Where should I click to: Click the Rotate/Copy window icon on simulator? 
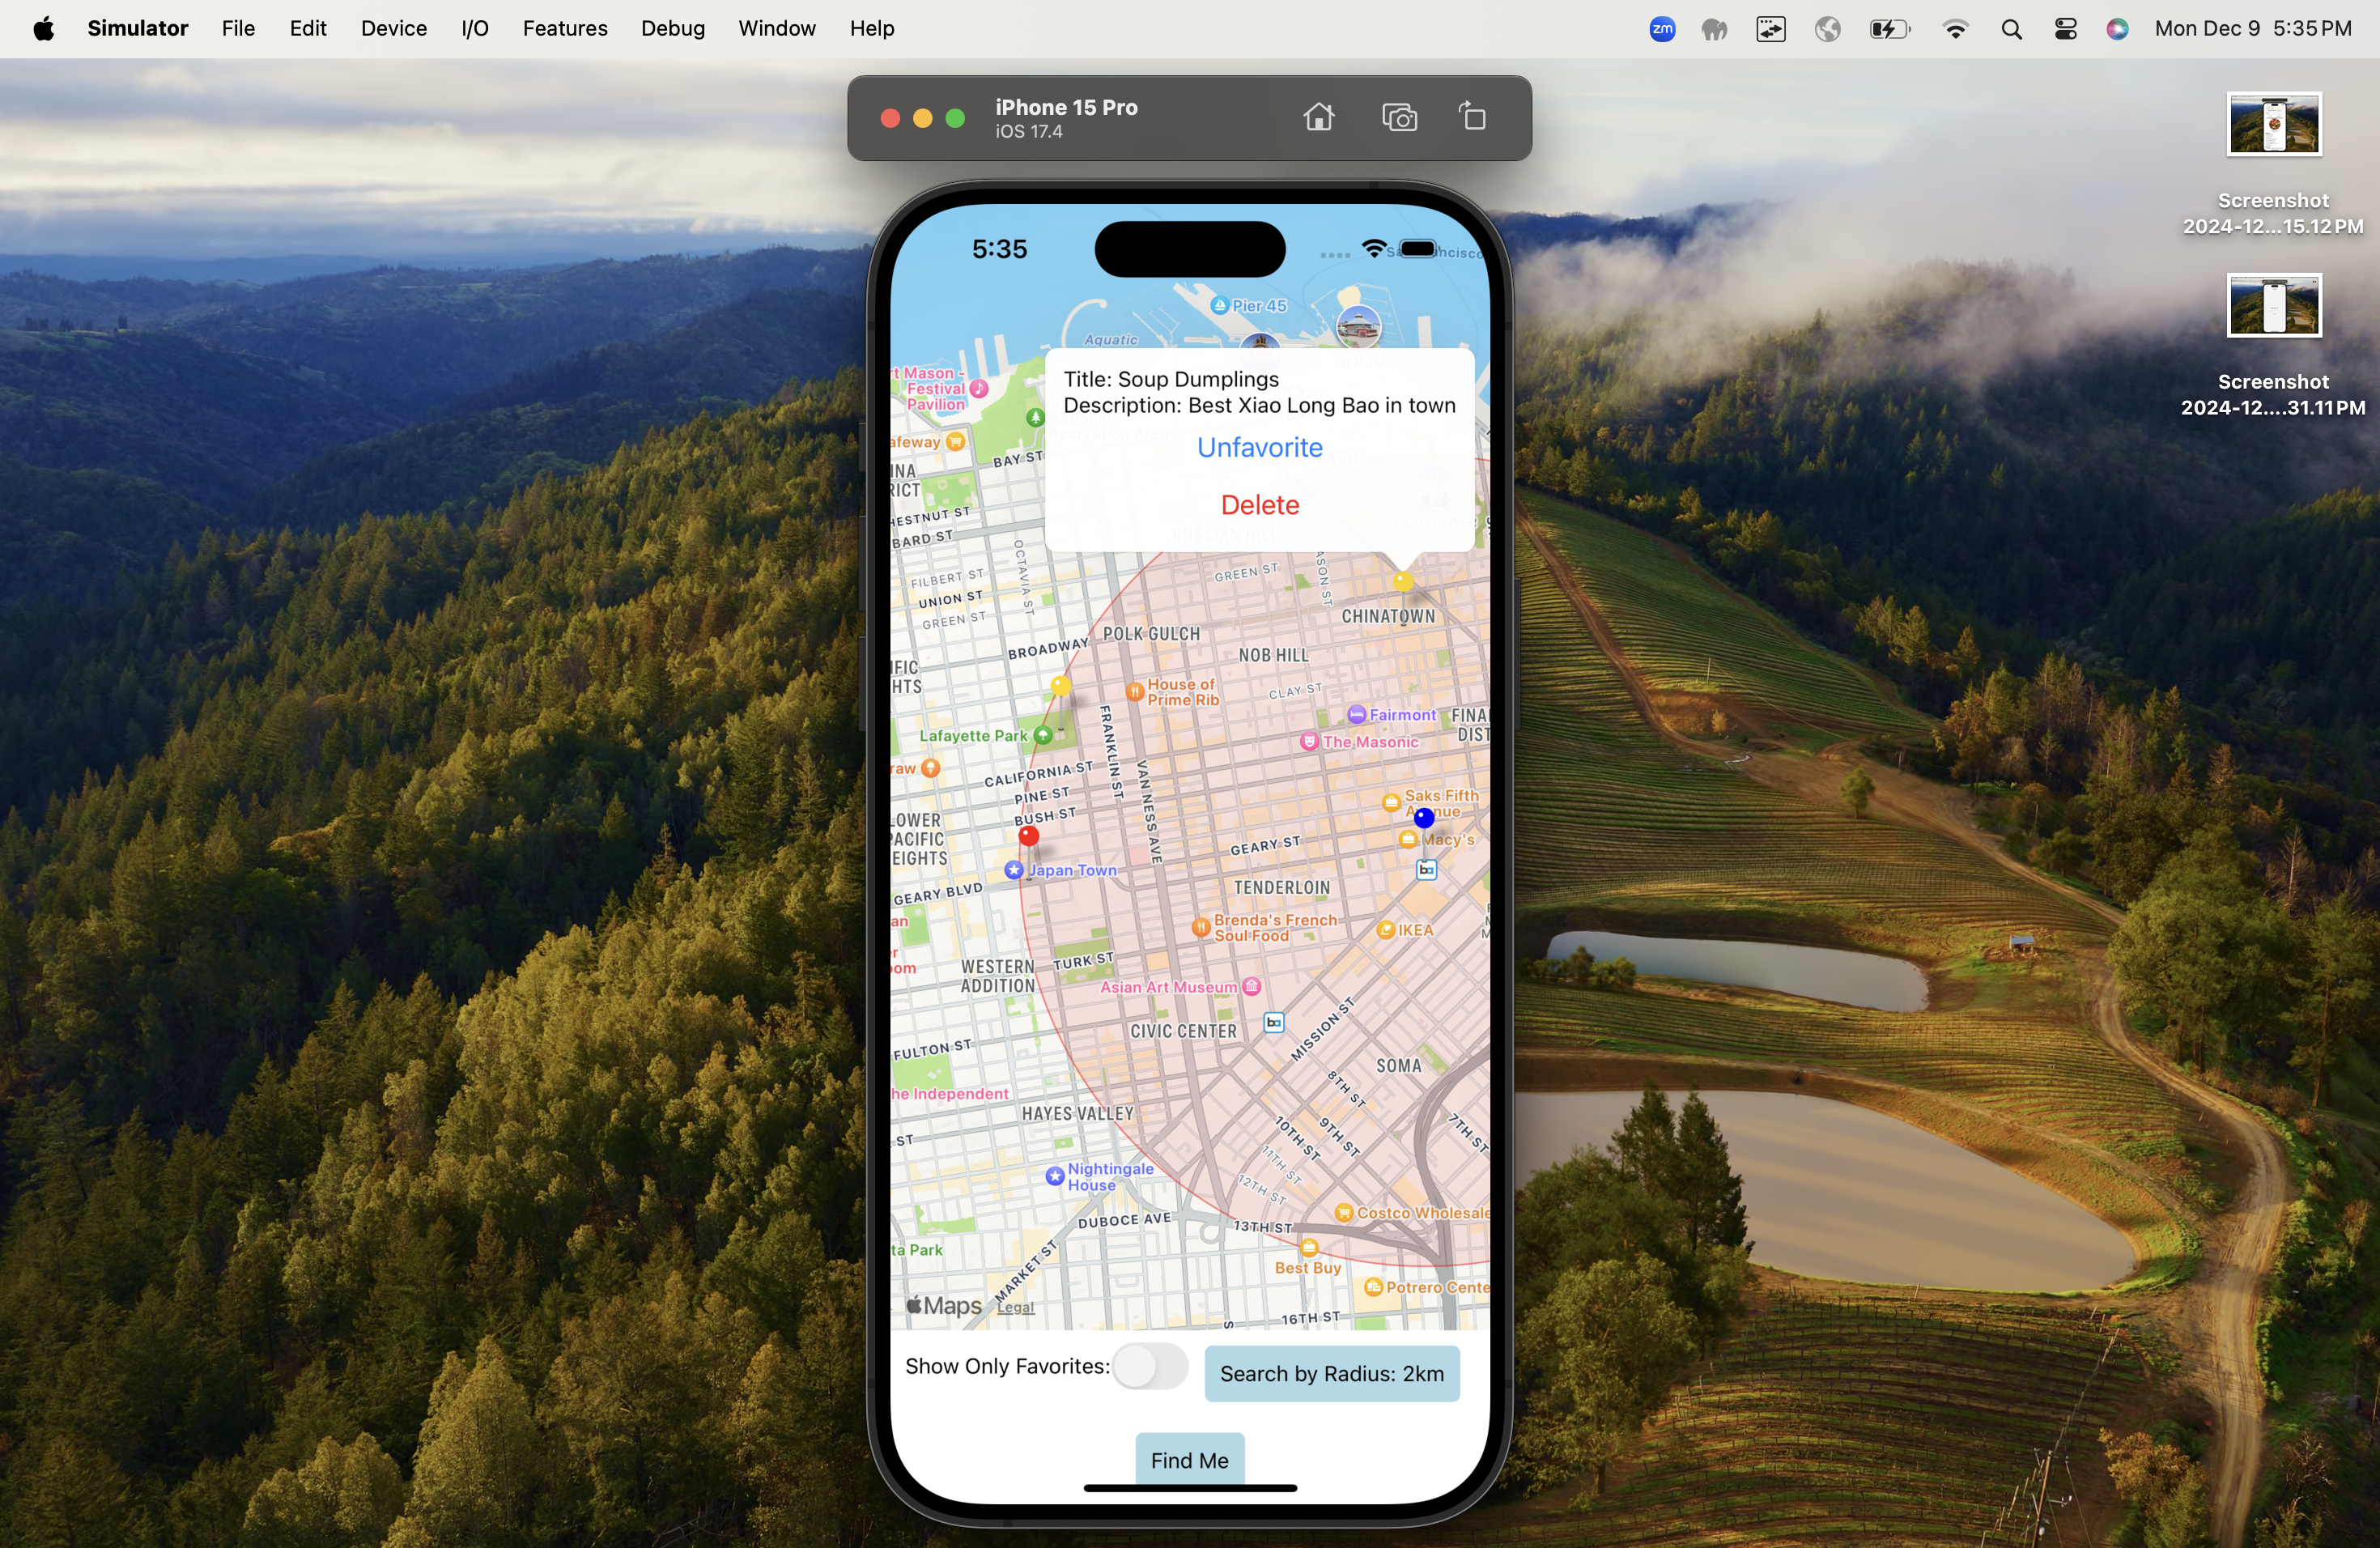[1473, 118]
